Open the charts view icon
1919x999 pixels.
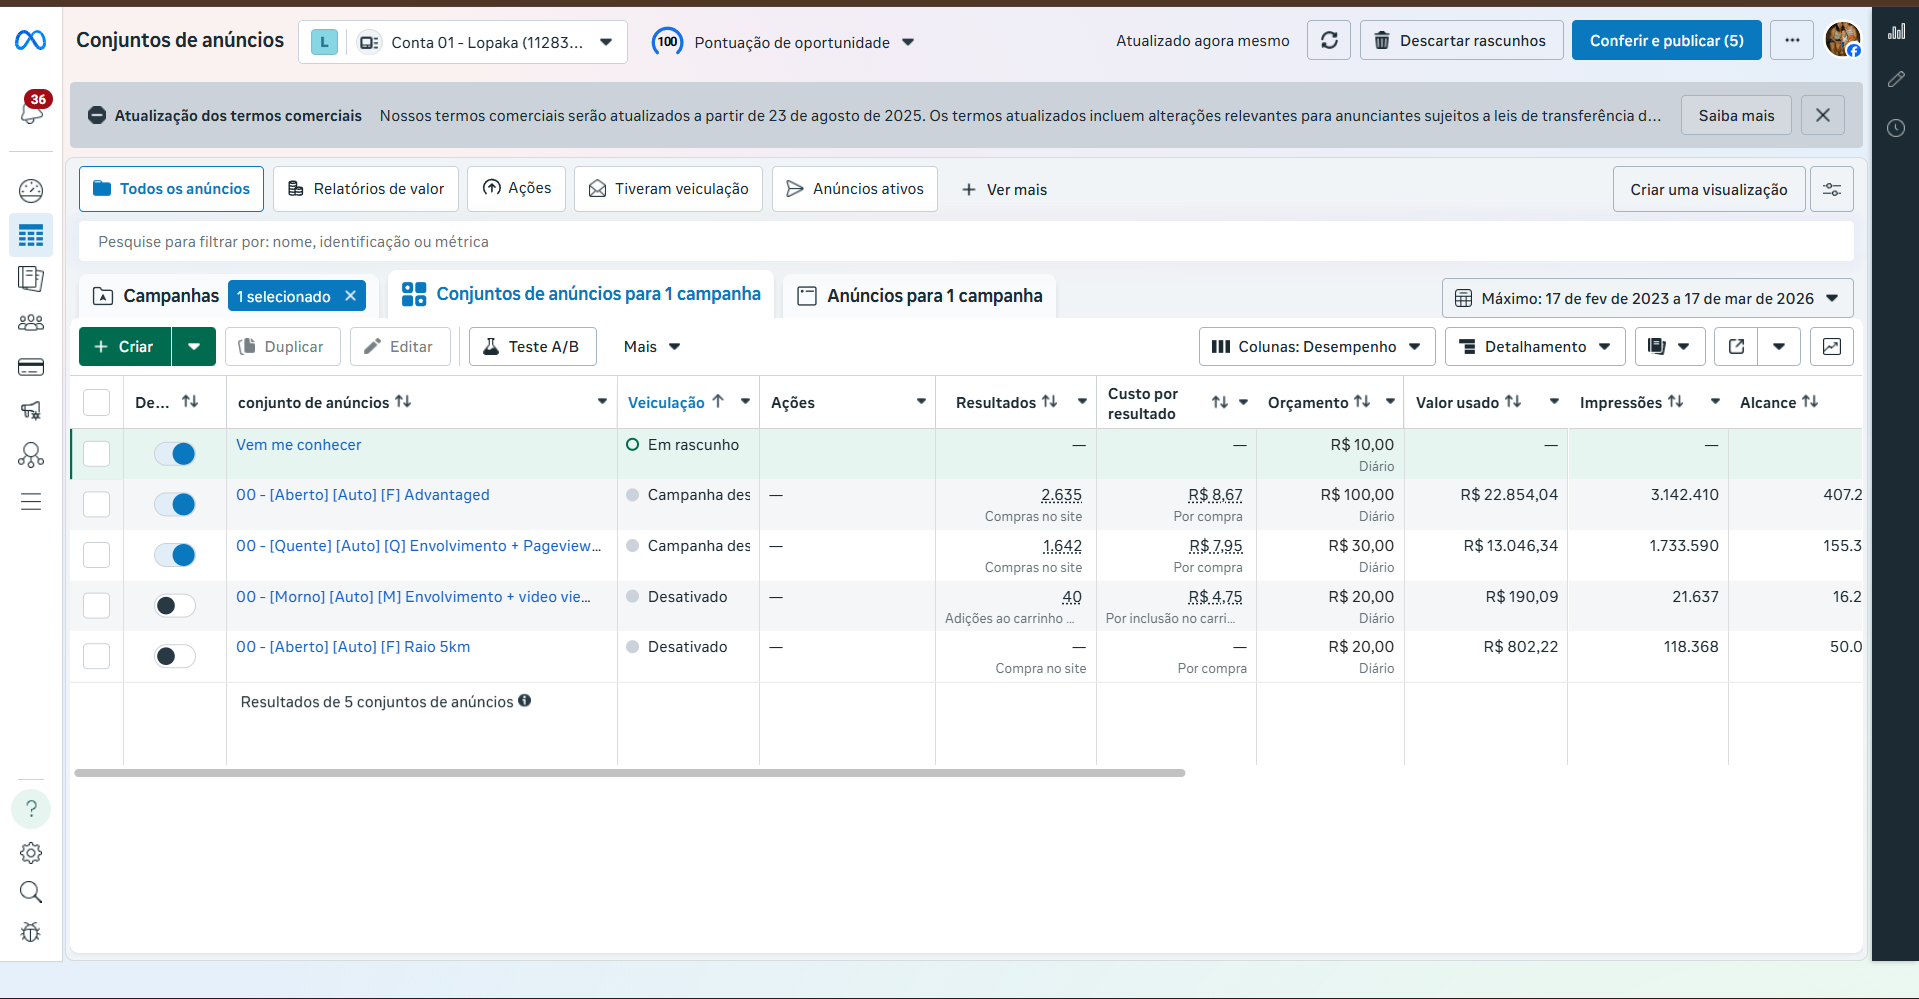coord(1831,347)
